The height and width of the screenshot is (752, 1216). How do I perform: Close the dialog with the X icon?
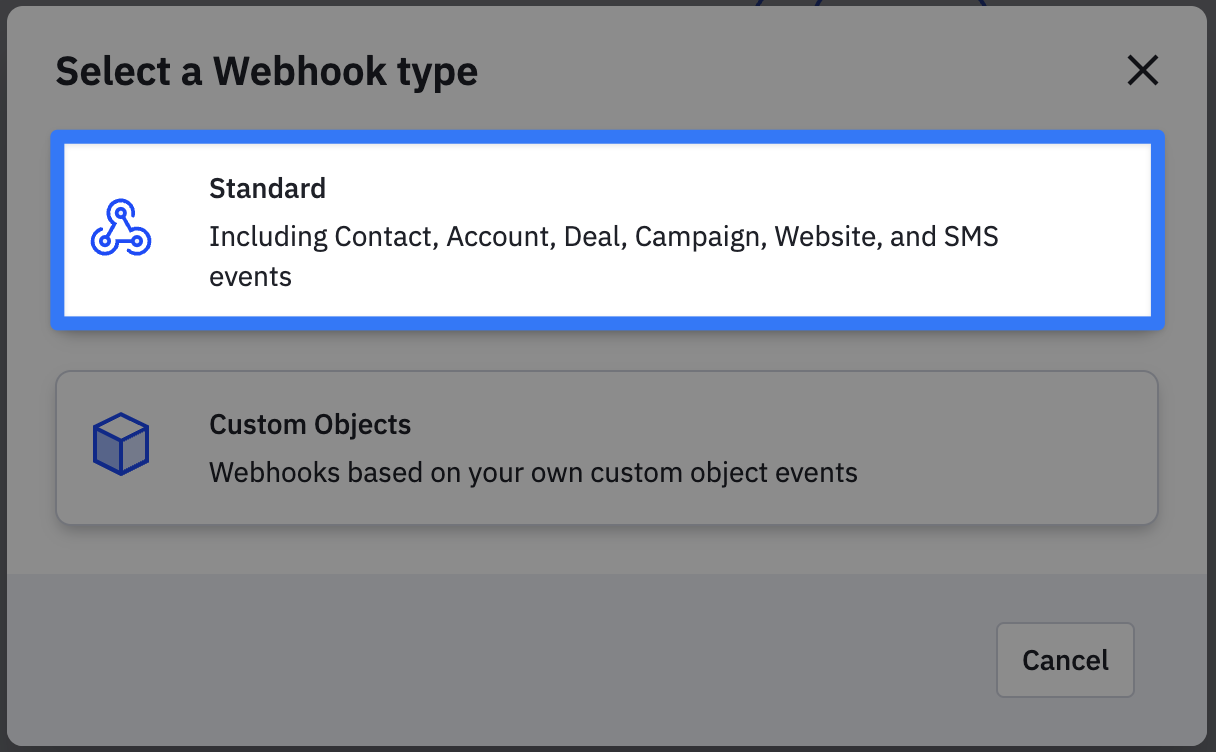[x=1142, y=70]
